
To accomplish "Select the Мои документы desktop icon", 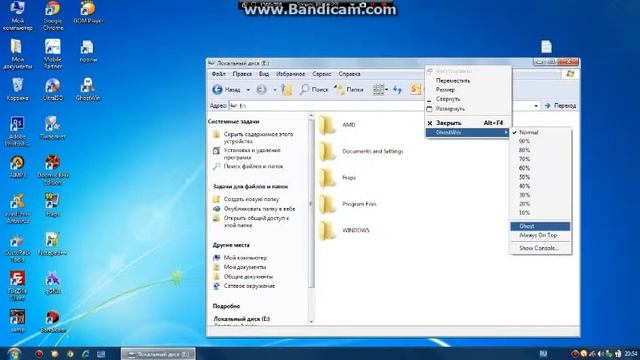I will tap(17, 54).
